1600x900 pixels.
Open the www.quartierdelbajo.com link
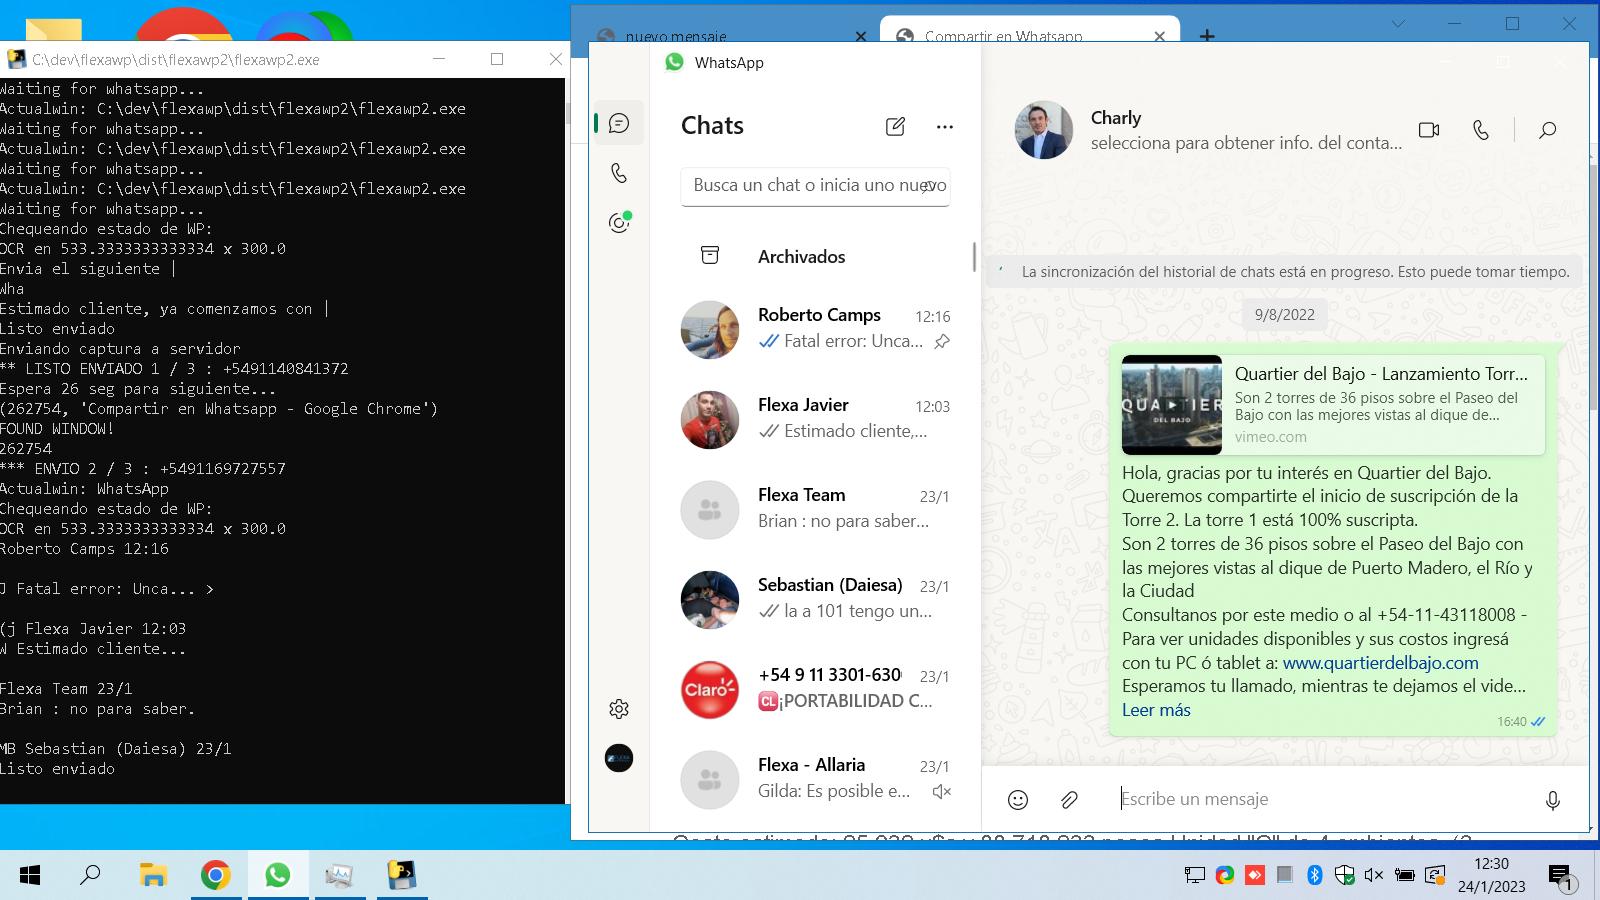pyautogui.click(x=1380, y=663)
